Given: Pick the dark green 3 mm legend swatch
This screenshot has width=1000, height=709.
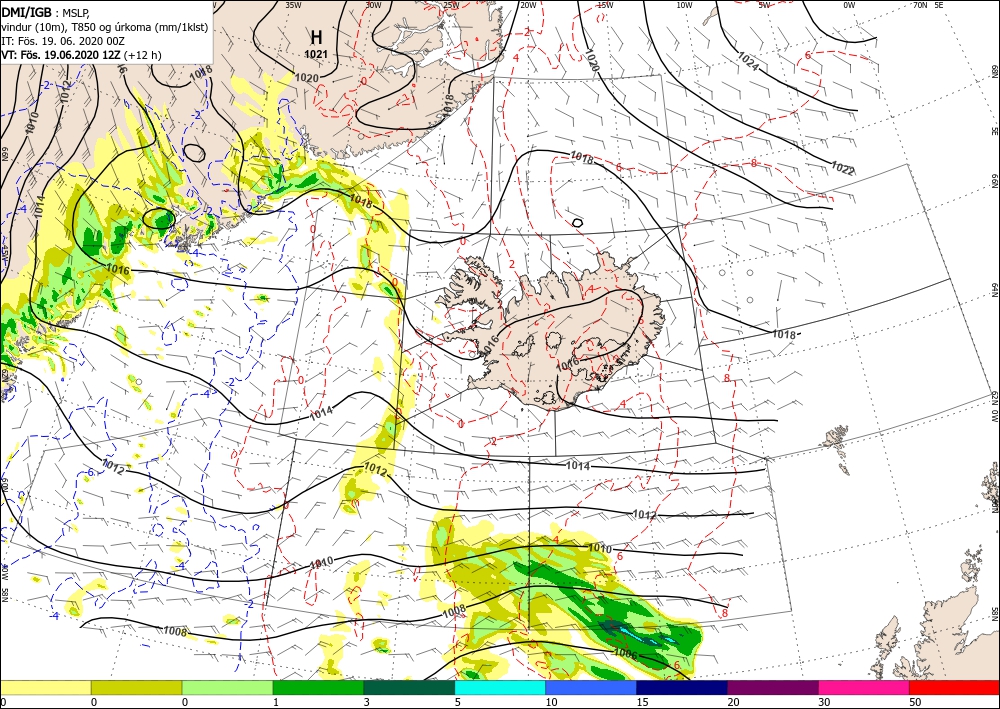Looking at the screenshot, I should pos(409,687).
